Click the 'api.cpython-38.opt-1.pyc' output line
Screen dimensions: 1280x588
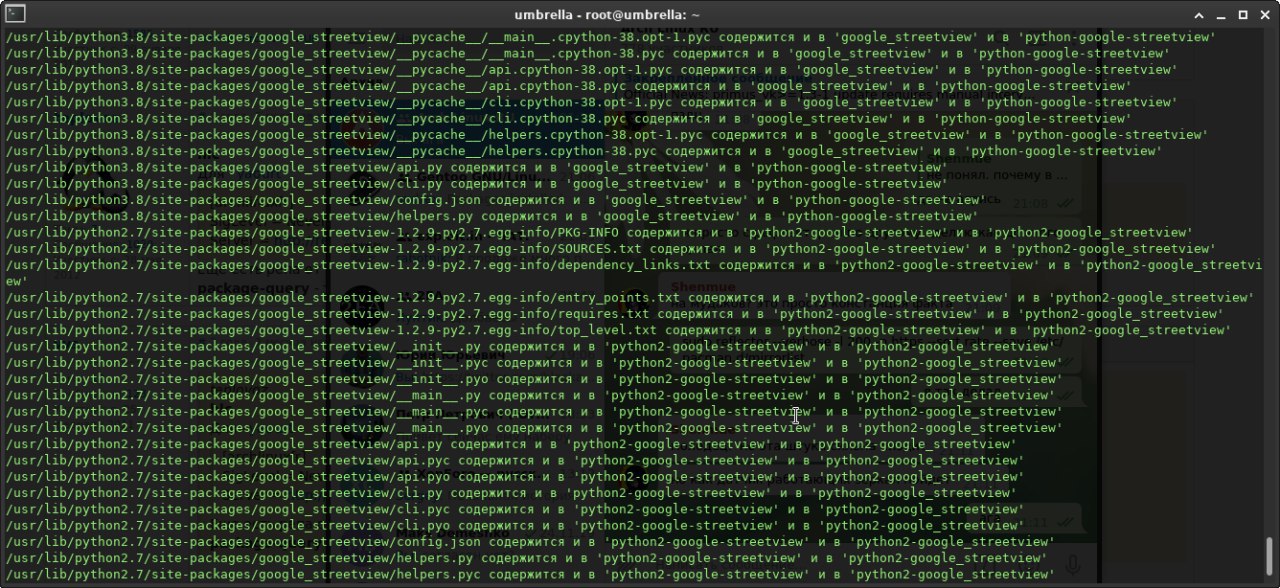click(592, 70)
